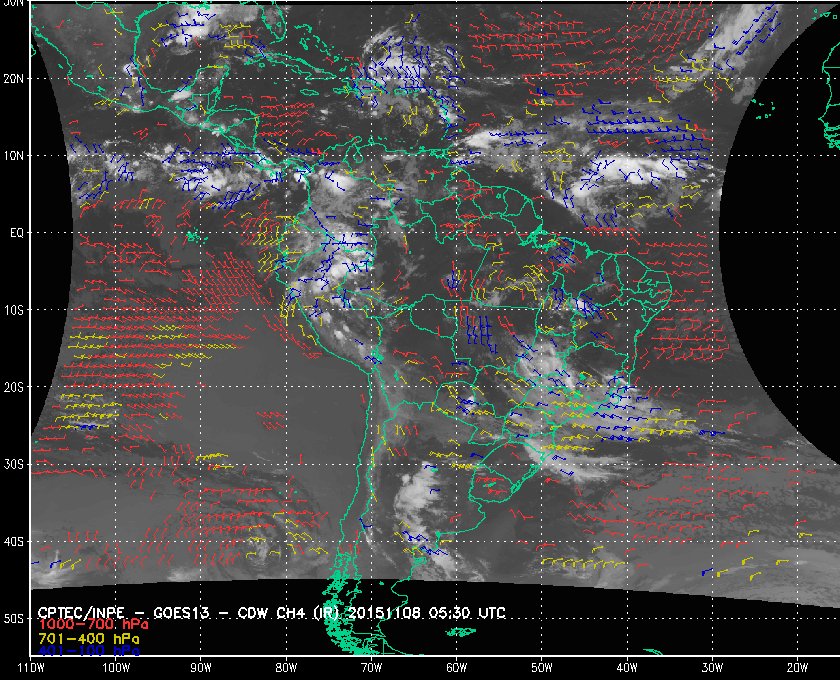840x680 pixels.
Task: Click the yellow 701-400 hPa legend entry
Action: tap(88, 637)
